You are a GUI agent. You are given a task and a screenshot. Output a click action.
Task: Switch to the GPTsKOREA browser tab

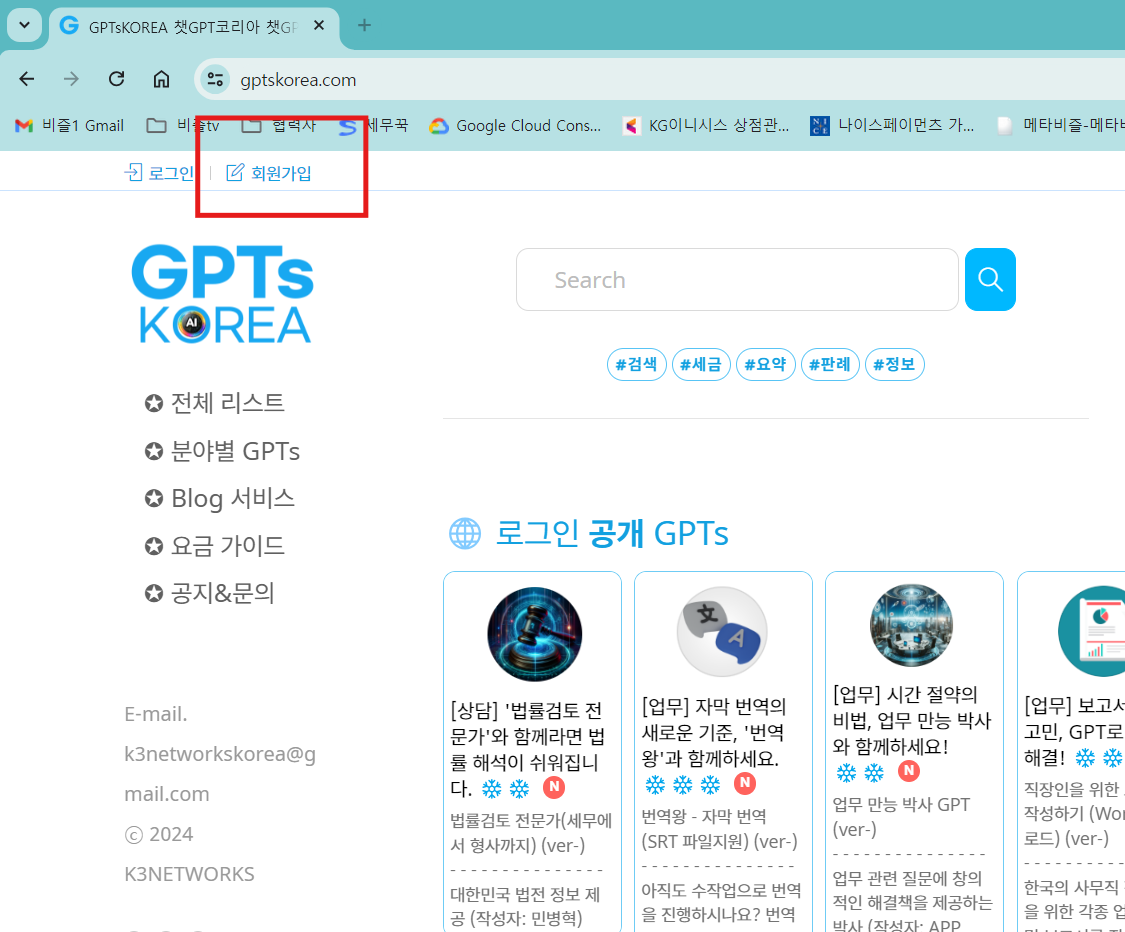[180, 27]
